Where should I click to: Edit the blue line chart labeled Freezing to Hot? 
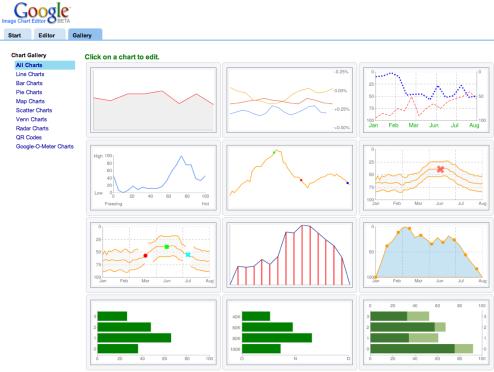pos(153,177)
